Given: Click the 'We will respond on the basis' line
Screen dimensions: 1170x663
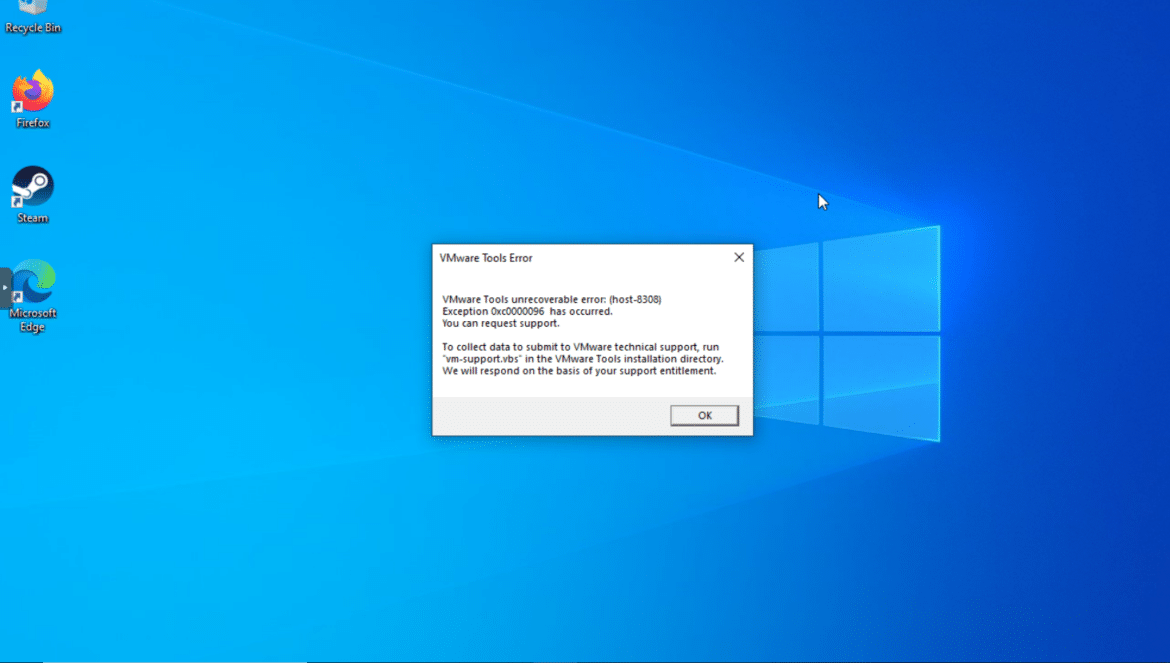Looking at the screenshot, I should 579,371.
